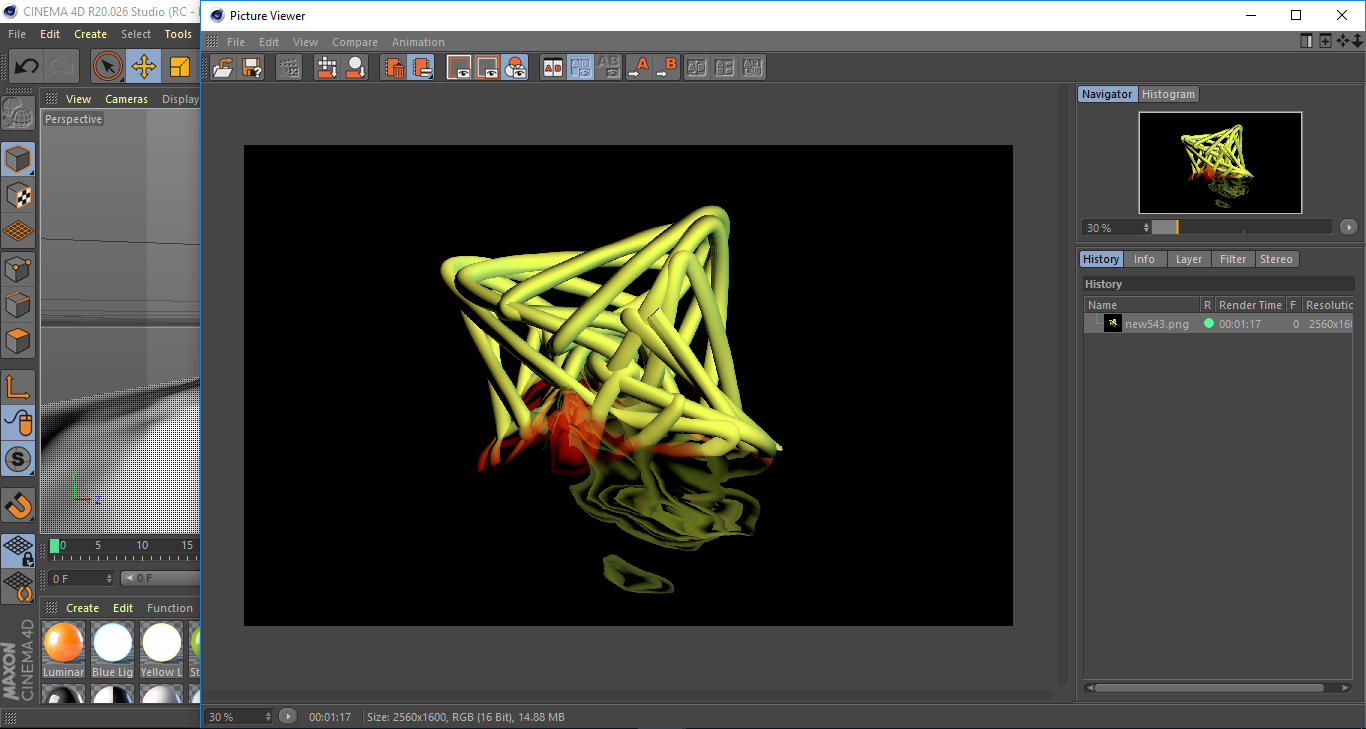Click the last AB text overlay icon
1366x729 pixels.
point(753,67)
